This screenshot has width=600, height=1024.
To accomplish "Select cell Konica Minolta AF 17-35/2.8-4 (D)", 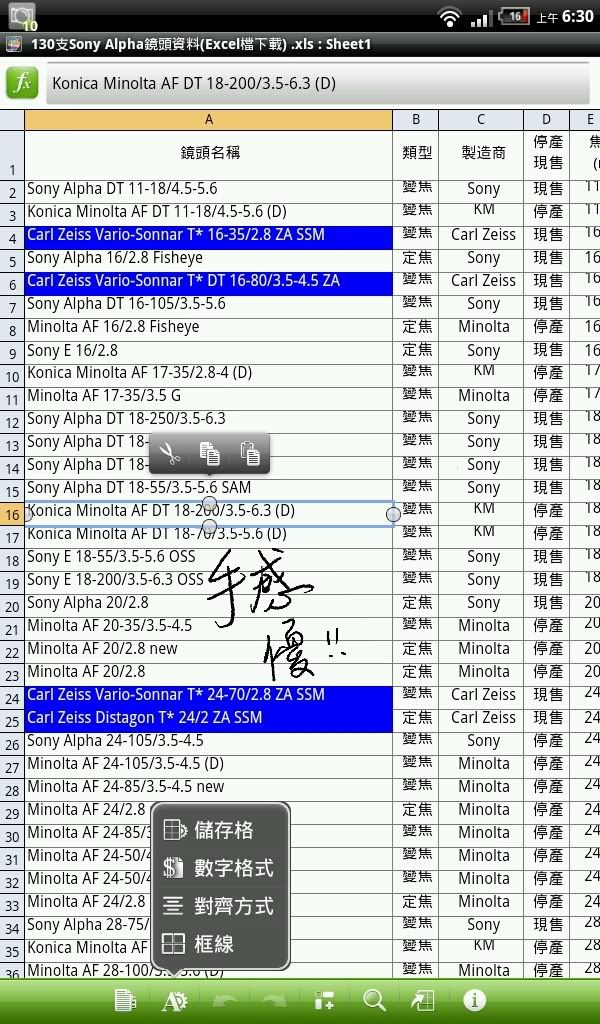I will coord(209,374).
